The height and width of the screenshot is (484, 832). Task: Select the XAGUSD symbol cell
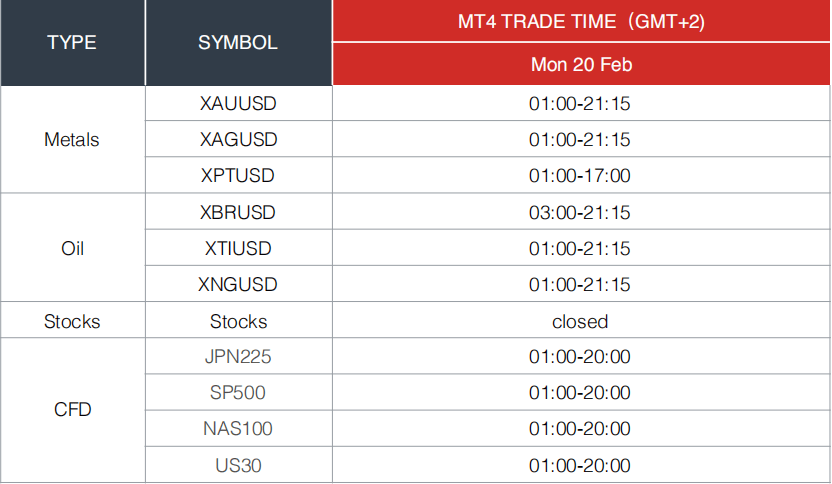[x=238, y=140]
